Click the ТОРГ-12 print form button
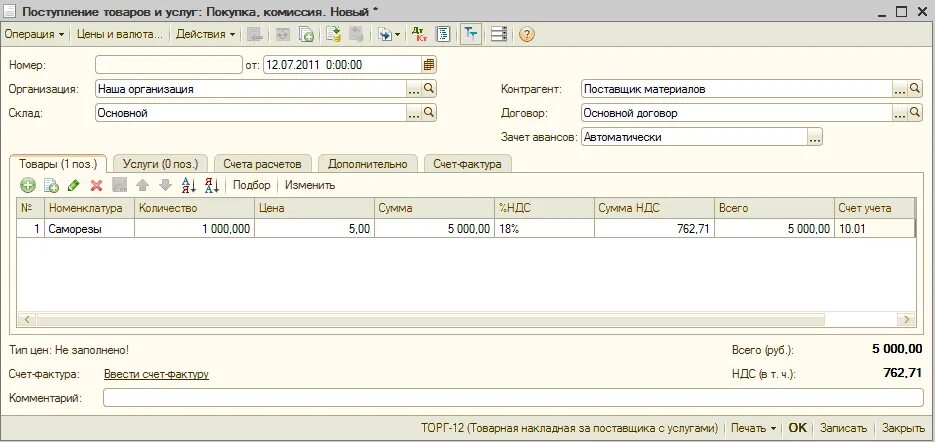The width and height of the screenshot is (935, 442). [x=569, y=428]
